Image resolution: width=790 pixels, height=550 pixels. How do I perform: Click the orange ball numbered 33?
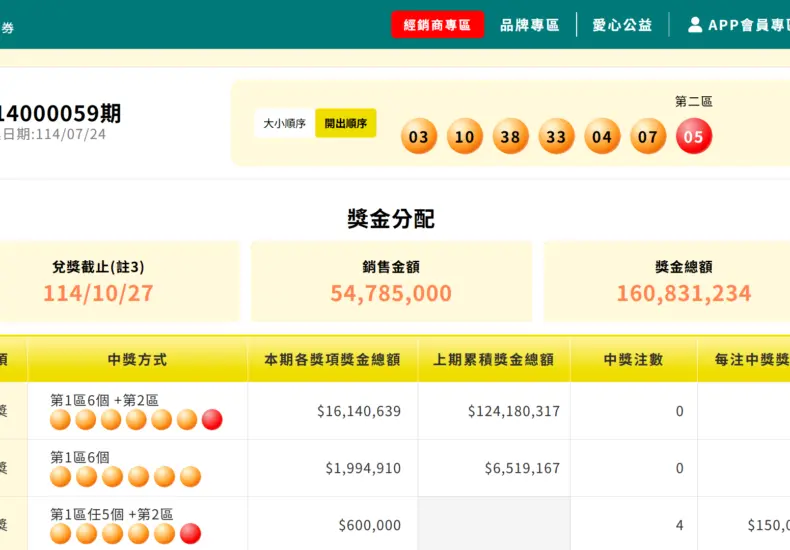coord(556,136)
